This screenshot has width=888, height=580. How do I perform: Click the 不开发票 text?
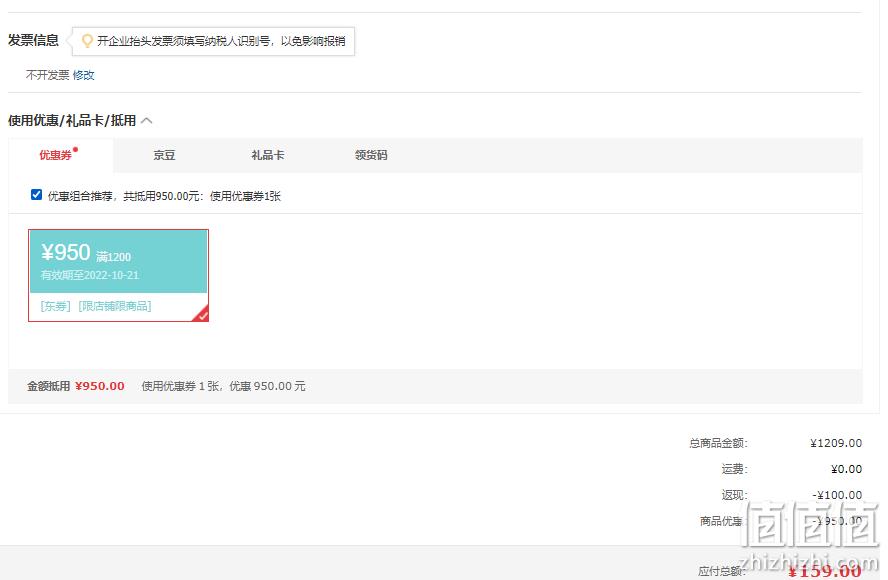pos(48,75)
